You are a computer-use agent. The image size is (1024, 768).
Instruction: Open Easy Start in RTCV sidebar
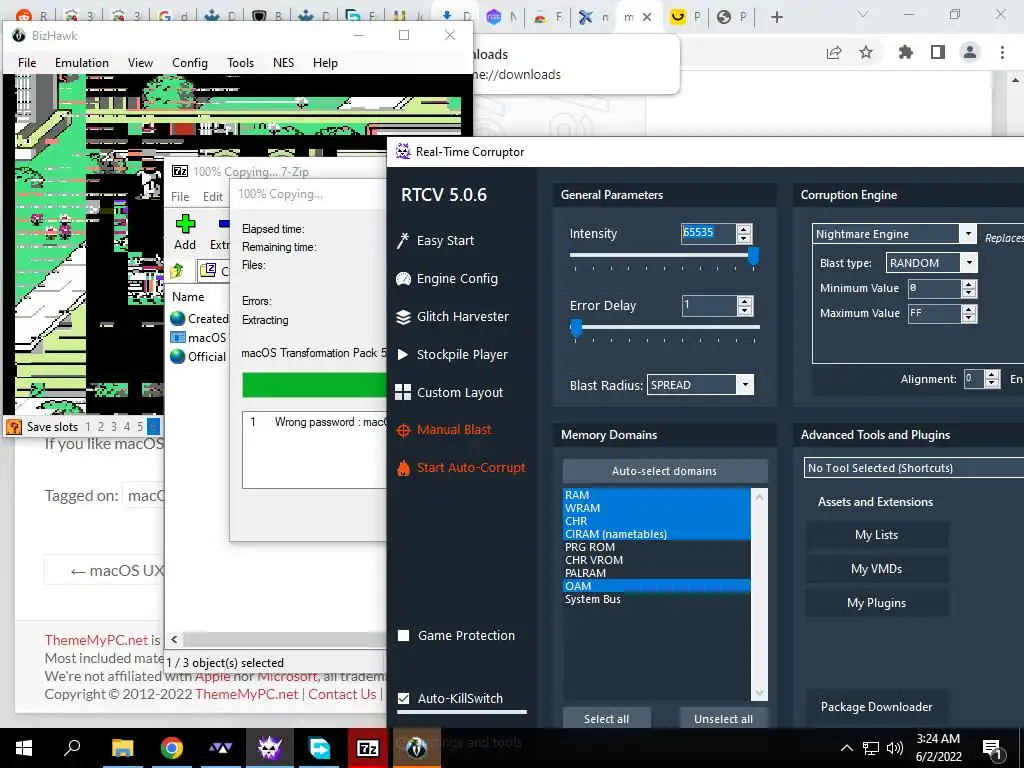(x=435, y=240)
